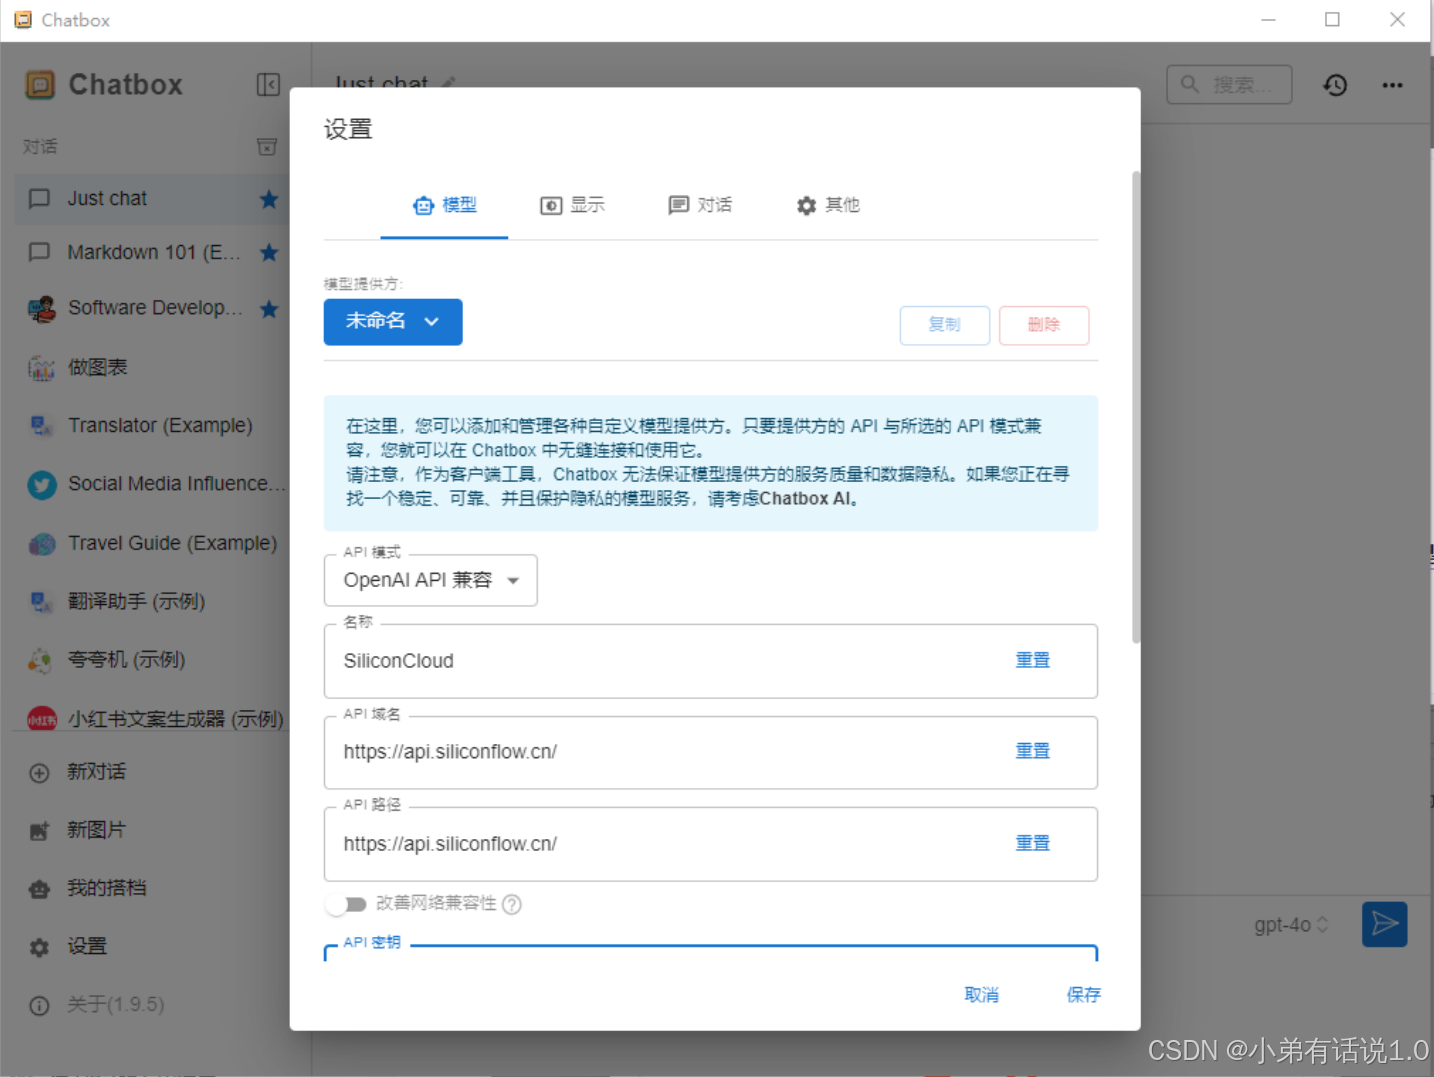
Task: Reset the API 路径 field with 重置
Action: (1033, 843)
